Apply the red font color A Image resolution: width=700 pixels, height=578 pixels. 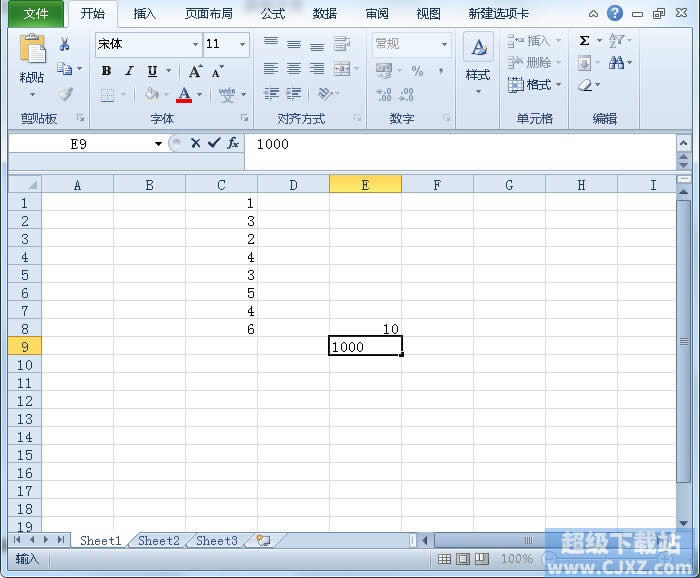[x=184, y=95]
